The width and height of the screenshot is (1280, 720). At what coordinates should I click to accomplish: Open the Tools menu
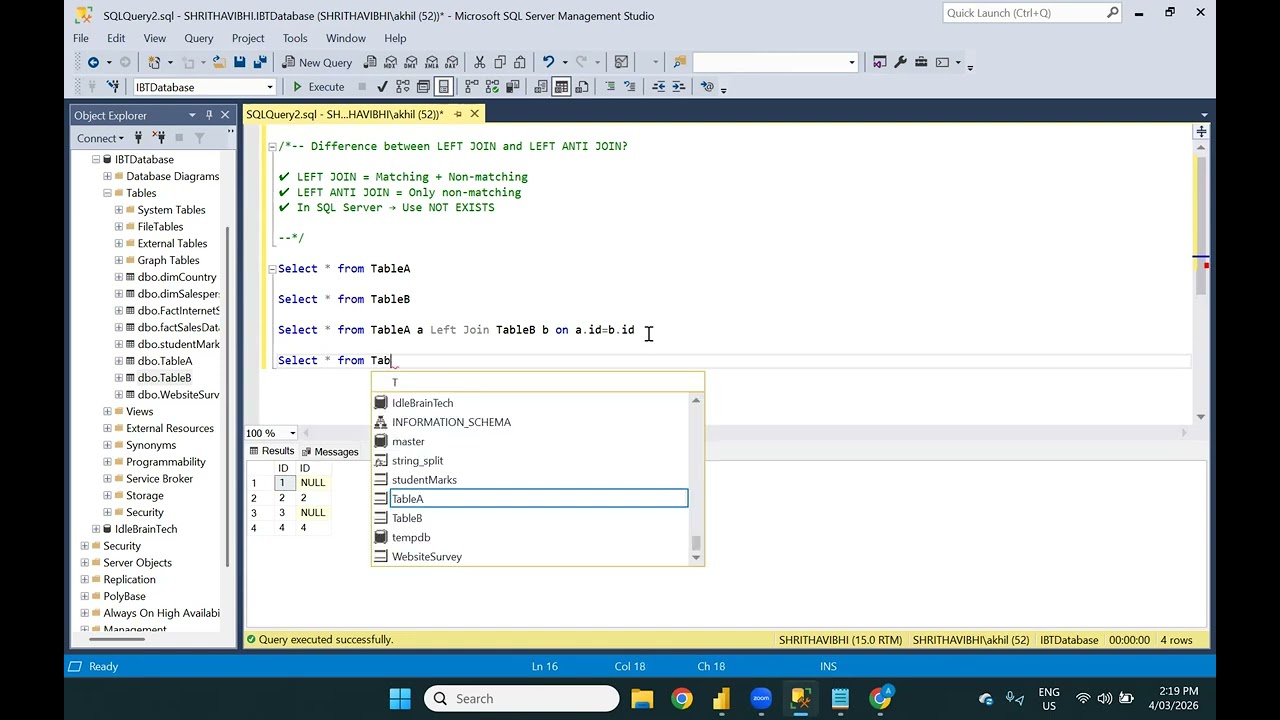pyautogui.click(x=295, y=38)
